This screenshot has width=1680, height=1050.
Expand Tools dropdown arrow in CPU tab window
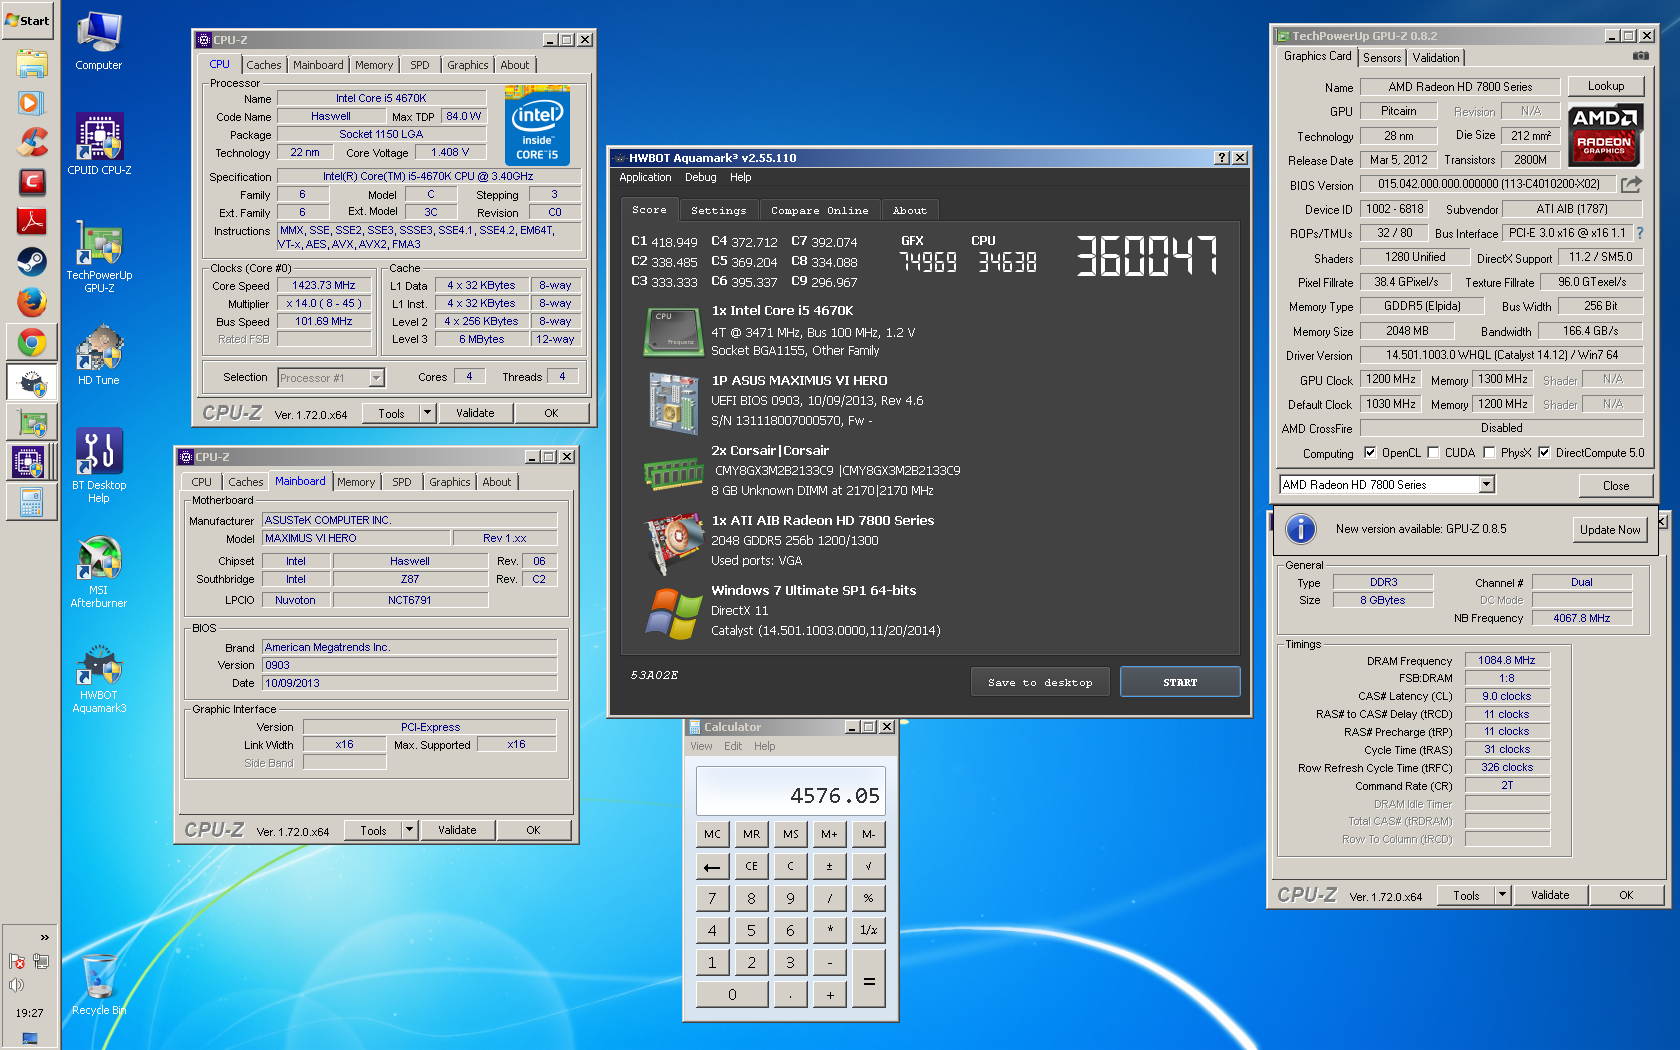[x=428, y=412]
